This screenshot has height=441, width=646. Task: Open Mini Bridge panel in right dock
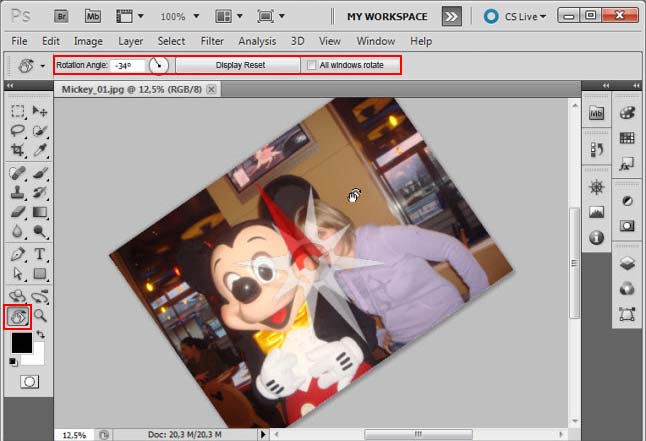pyautogui.click(x=596, y=113)
